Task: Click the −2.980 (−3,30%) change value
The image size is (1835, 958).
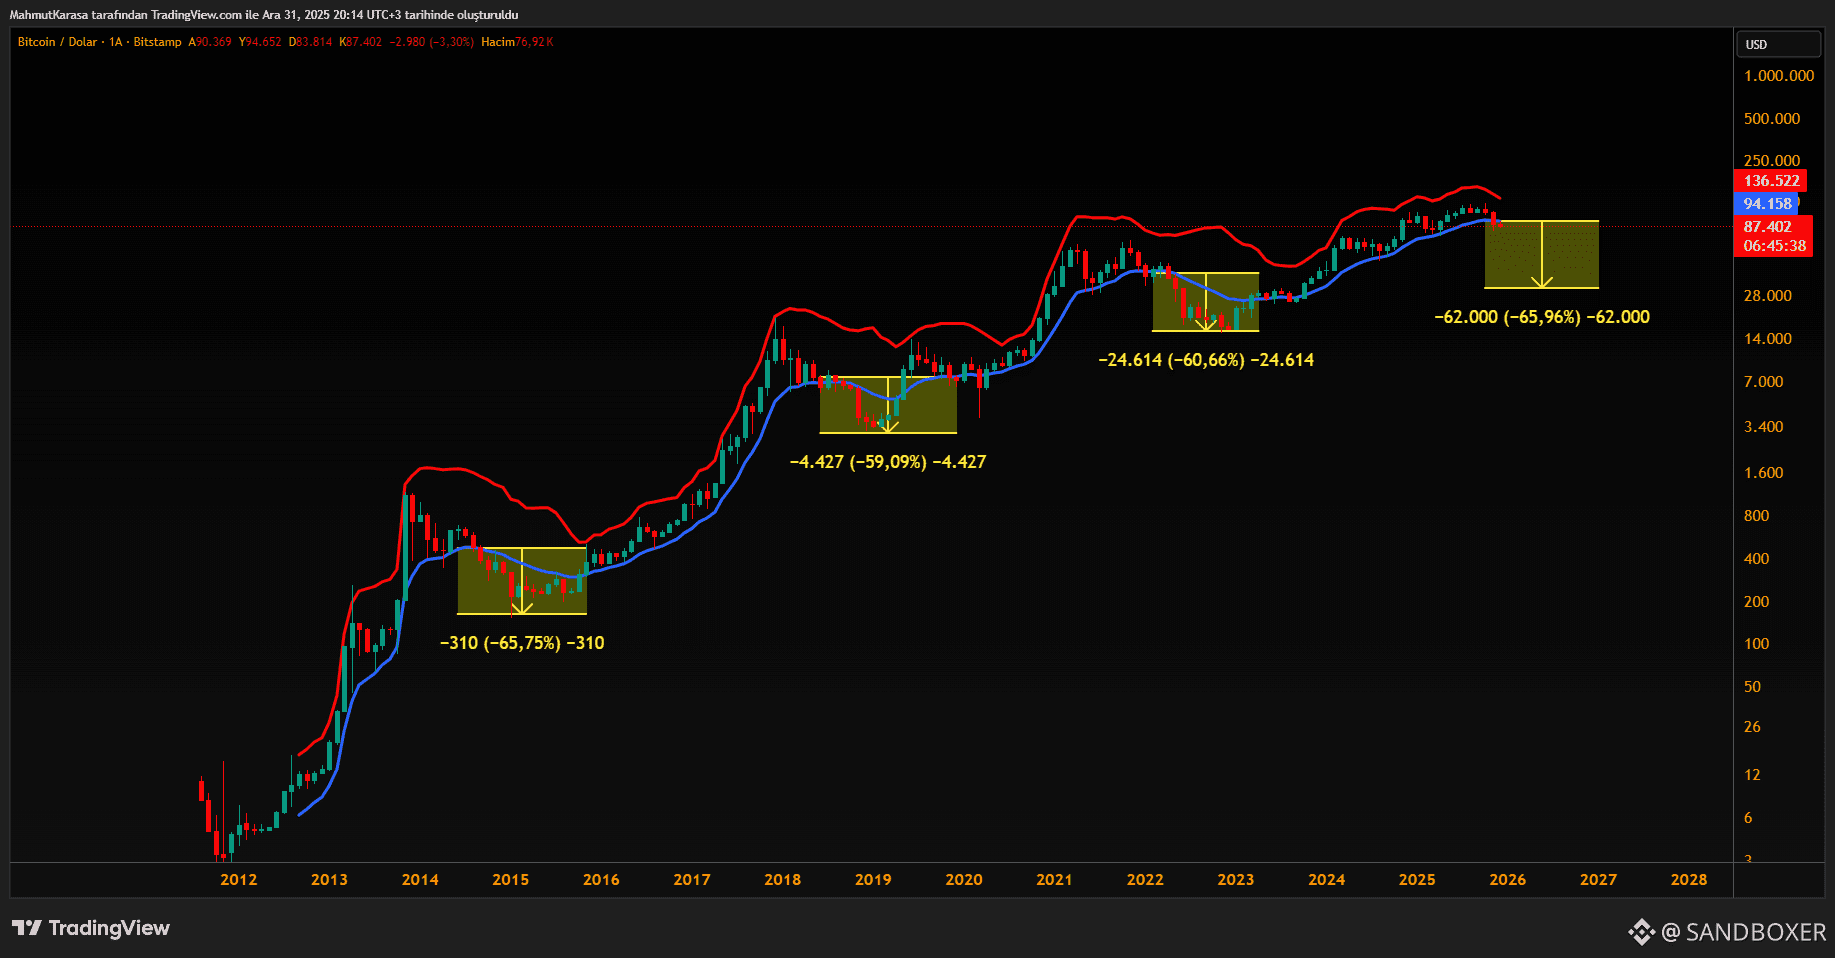Action: [x=432, y=42]
